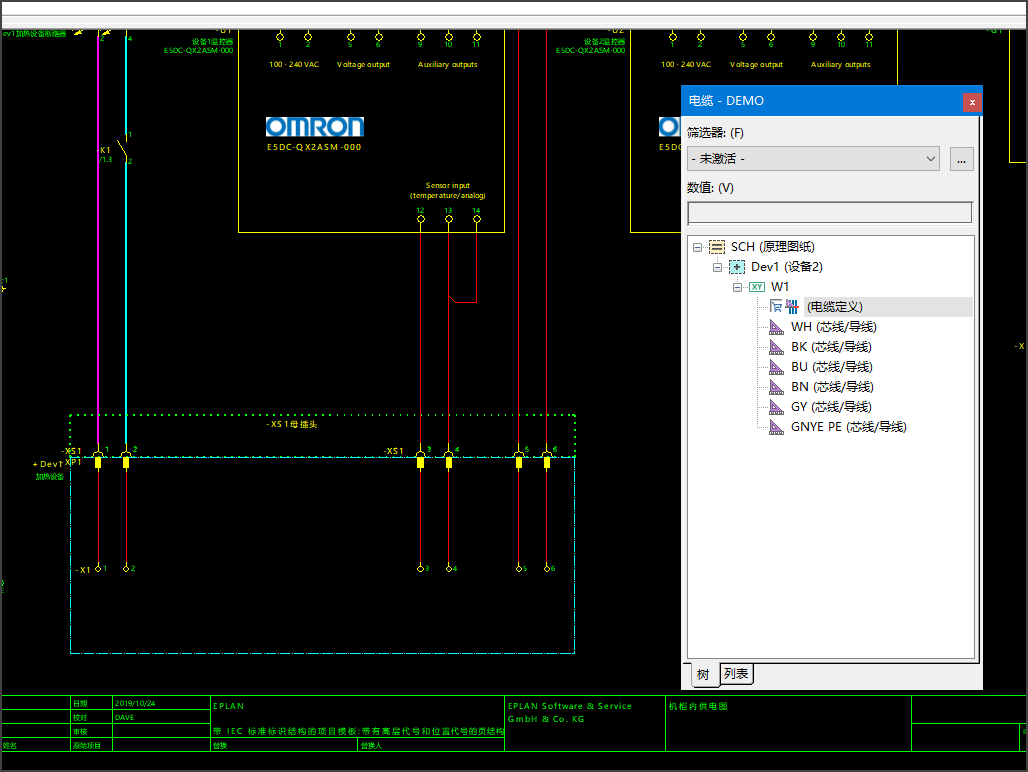1028x772 pixels.
Task: Collapse the Dev1 (设备2) tree node
Action: [x=717, y=267]
